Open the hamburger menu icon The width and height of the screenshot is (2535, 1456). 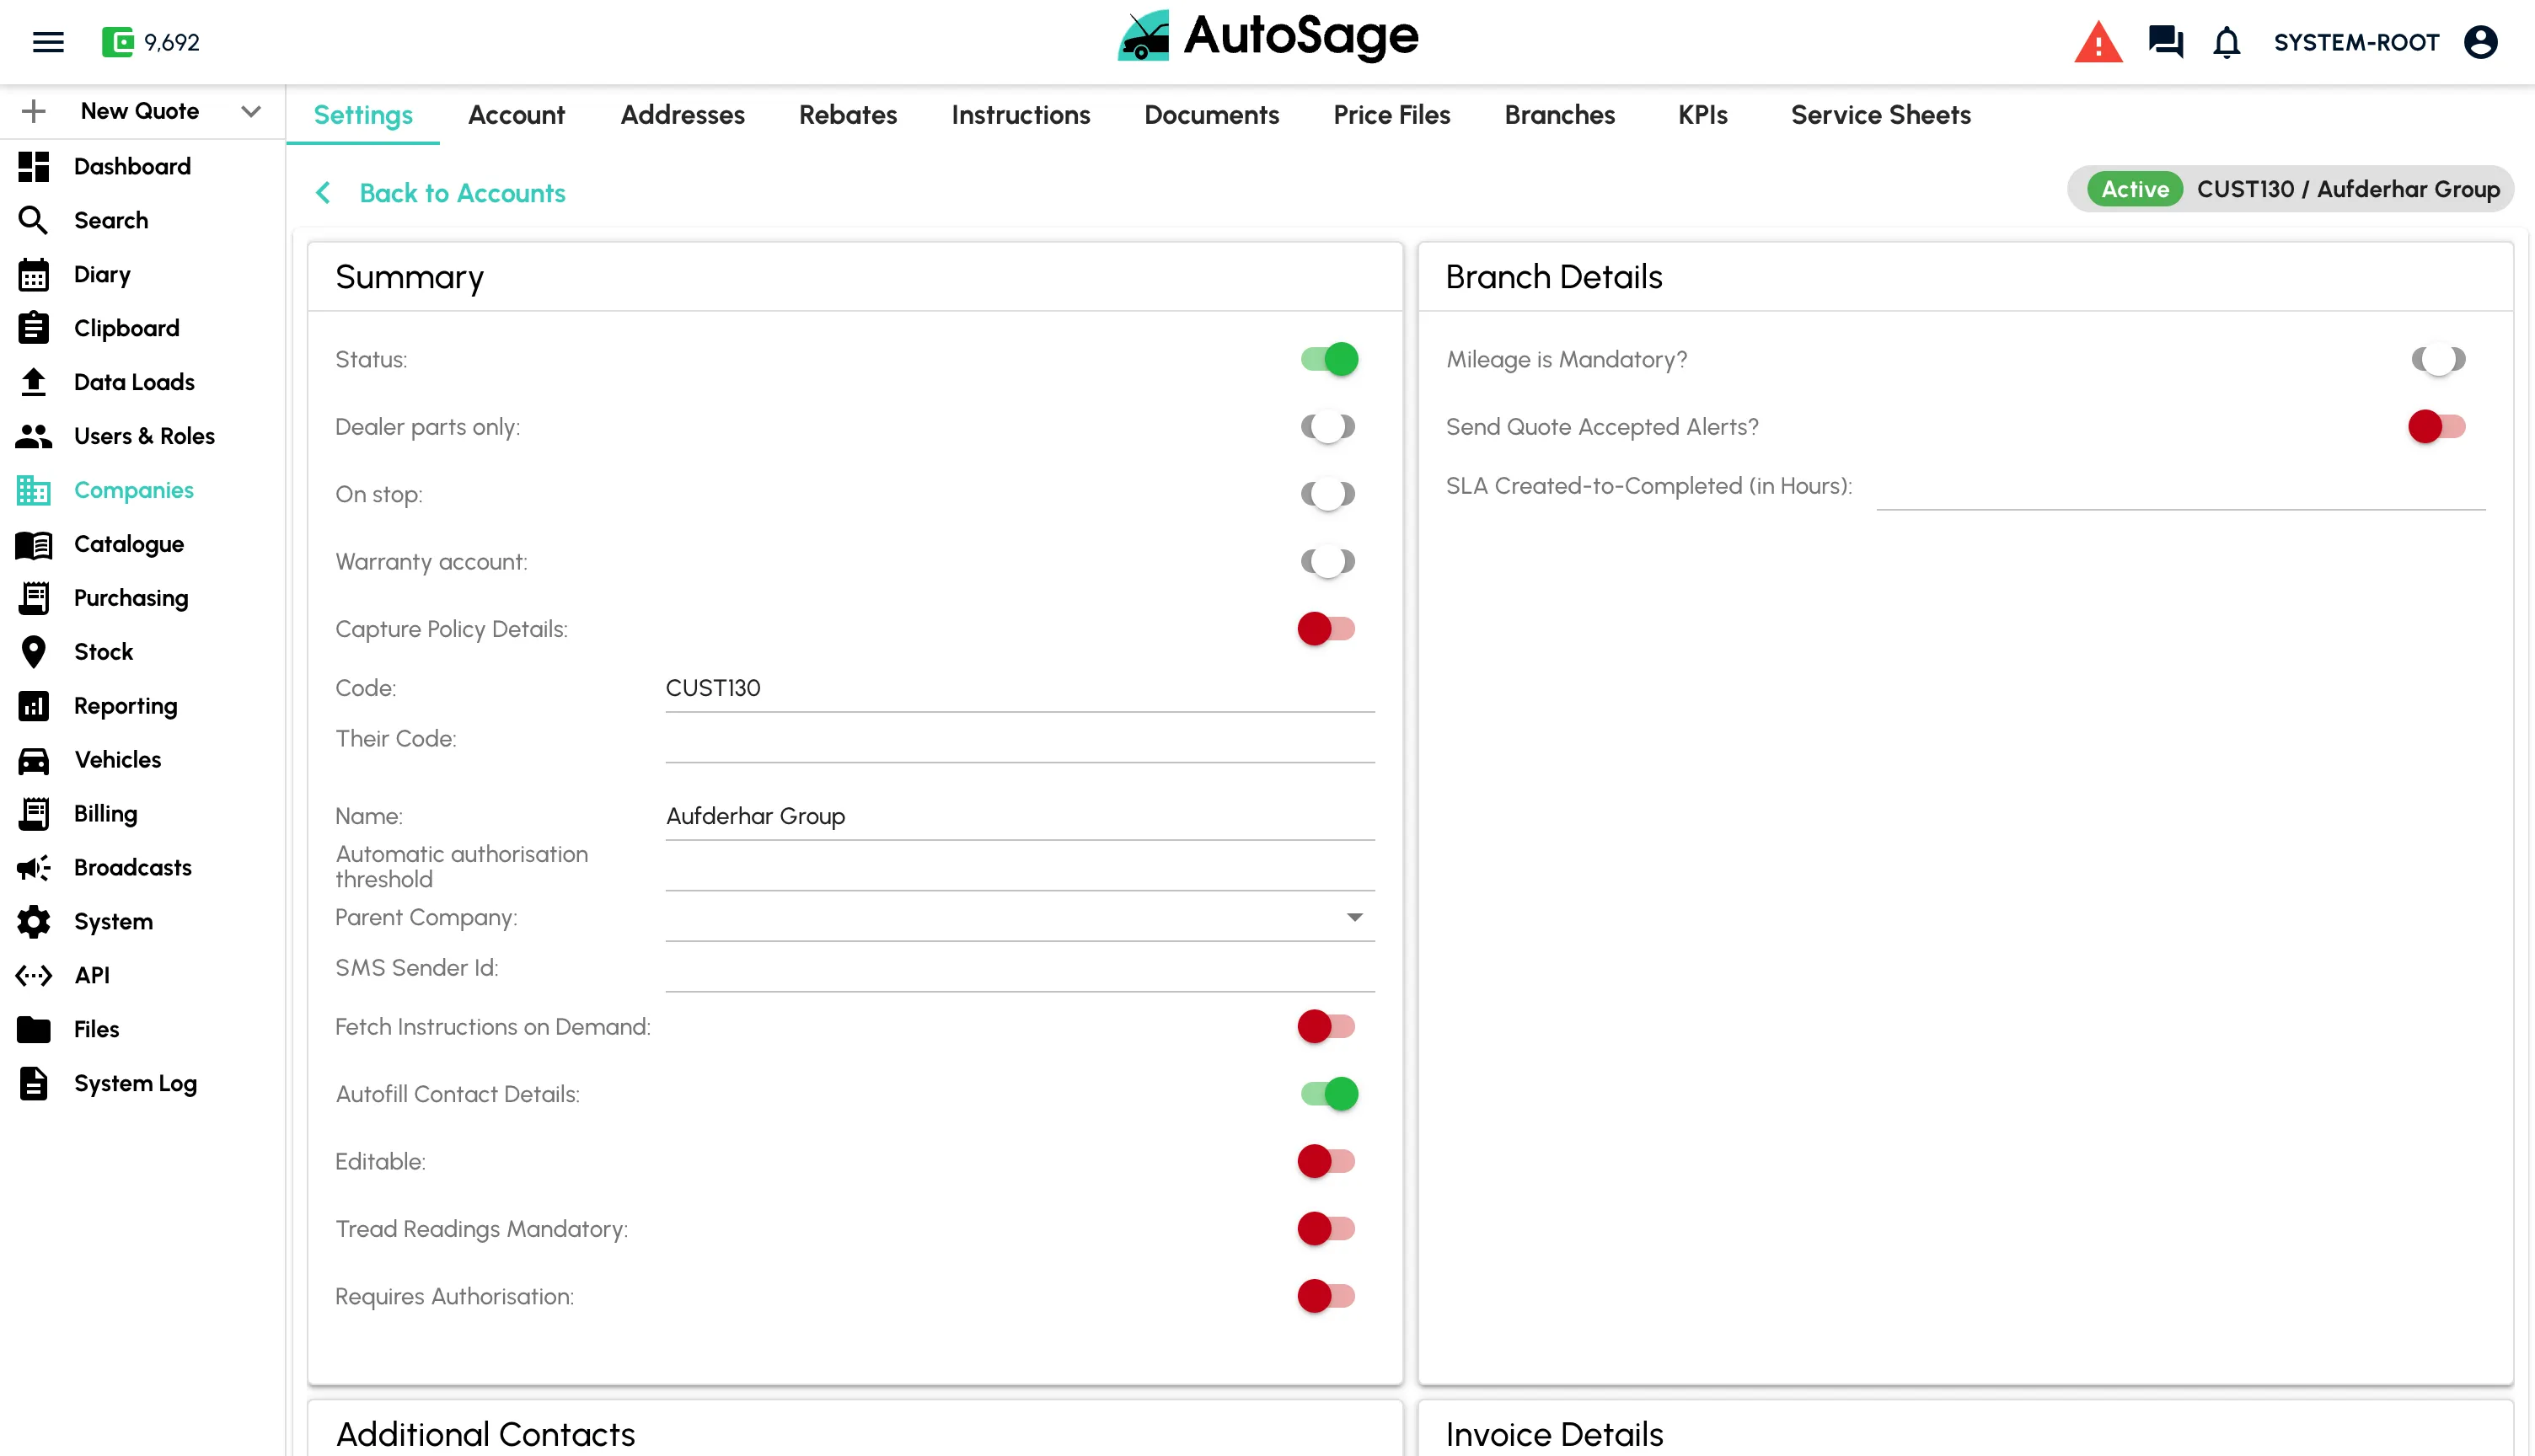pos(48,42)
